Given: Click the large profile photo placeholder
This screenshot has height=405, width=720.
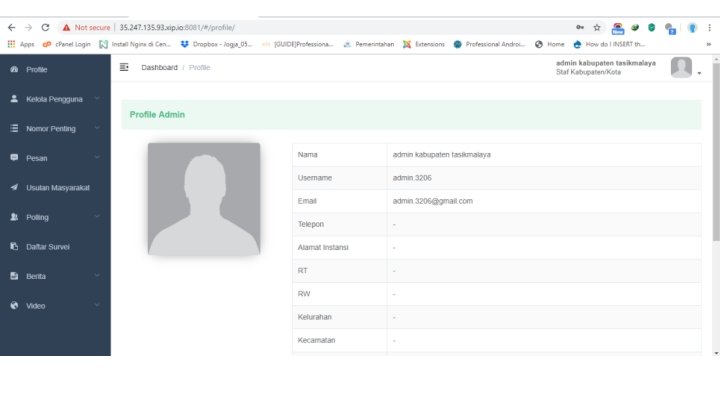Looking at the screenshot, I should 204,198.
